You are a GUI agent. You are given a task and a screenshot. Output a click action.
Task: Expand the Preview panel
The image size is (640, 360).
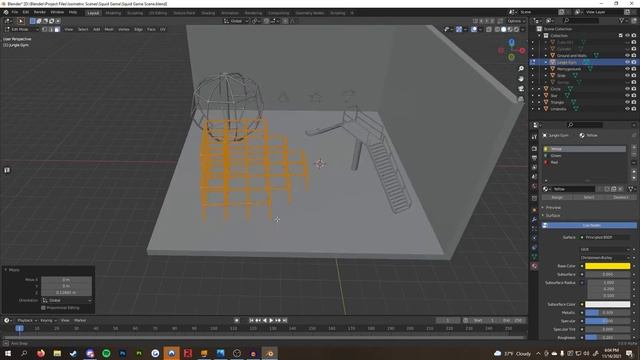coord(553,207)
